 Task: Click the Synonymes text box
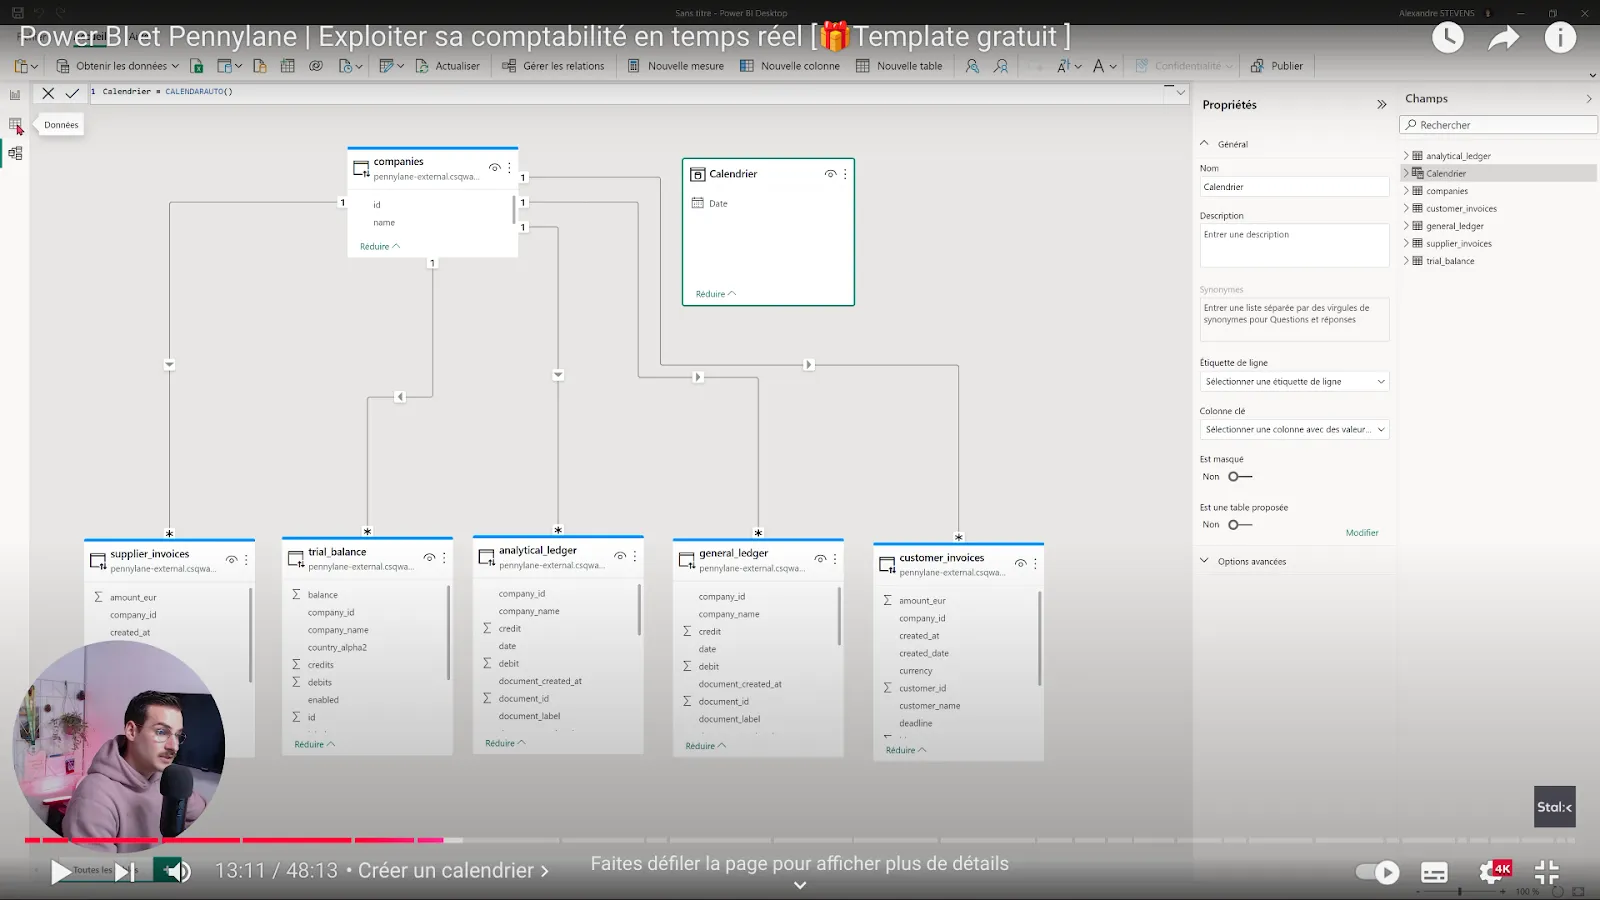point(1294,319)
